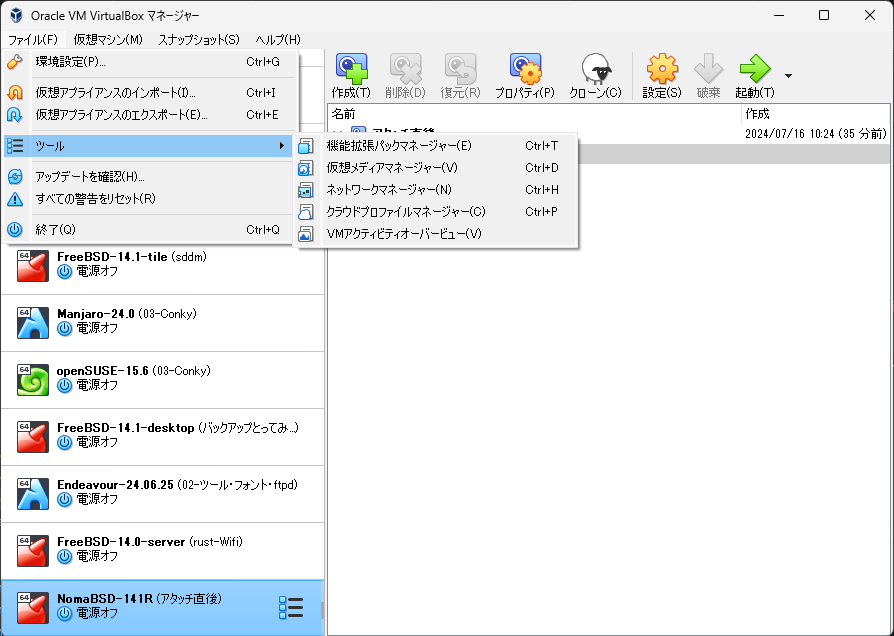Click the wrench icon beside 環境設定(P)
Viewport: 894px width, 636px height.
[x=15, y=62]
